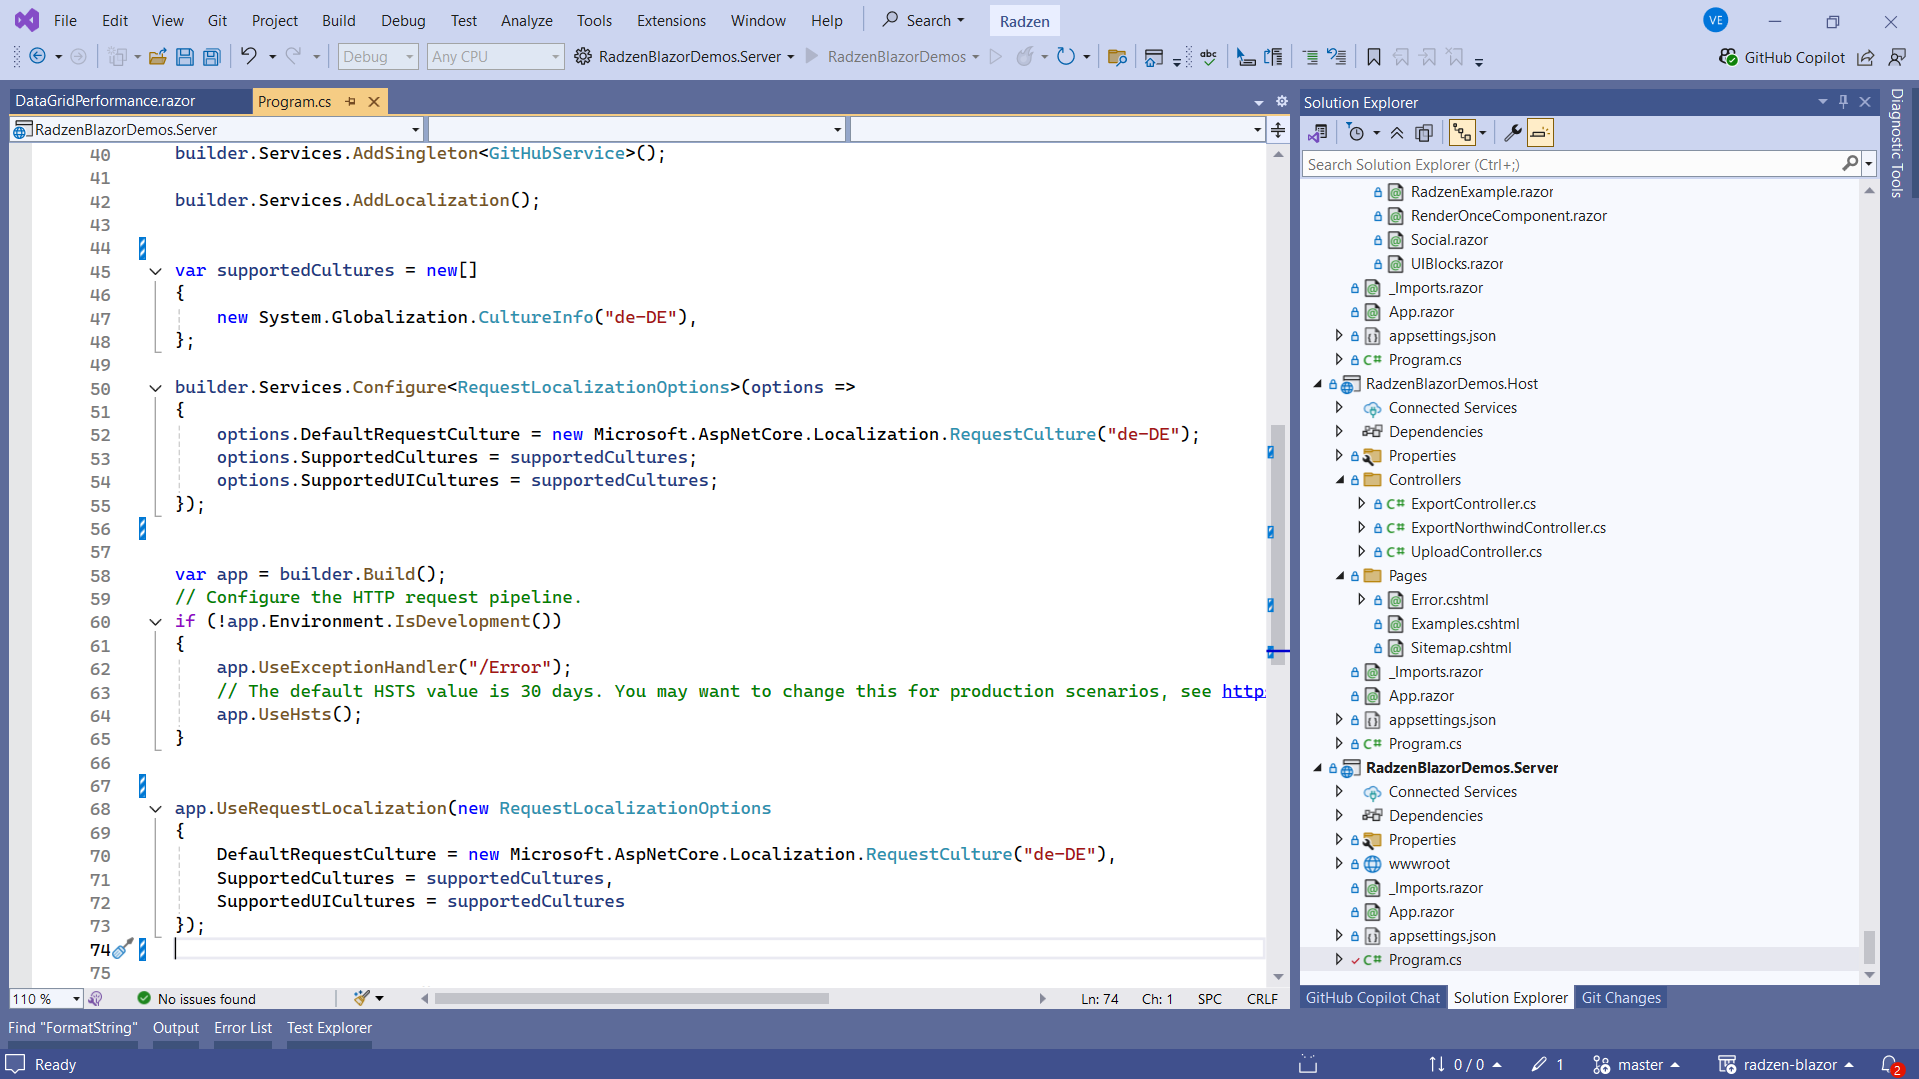Click the master branch button in the status bar
Image resolution: width=1919 pixels, height=1079 pixels.
coord(1636,1065)
